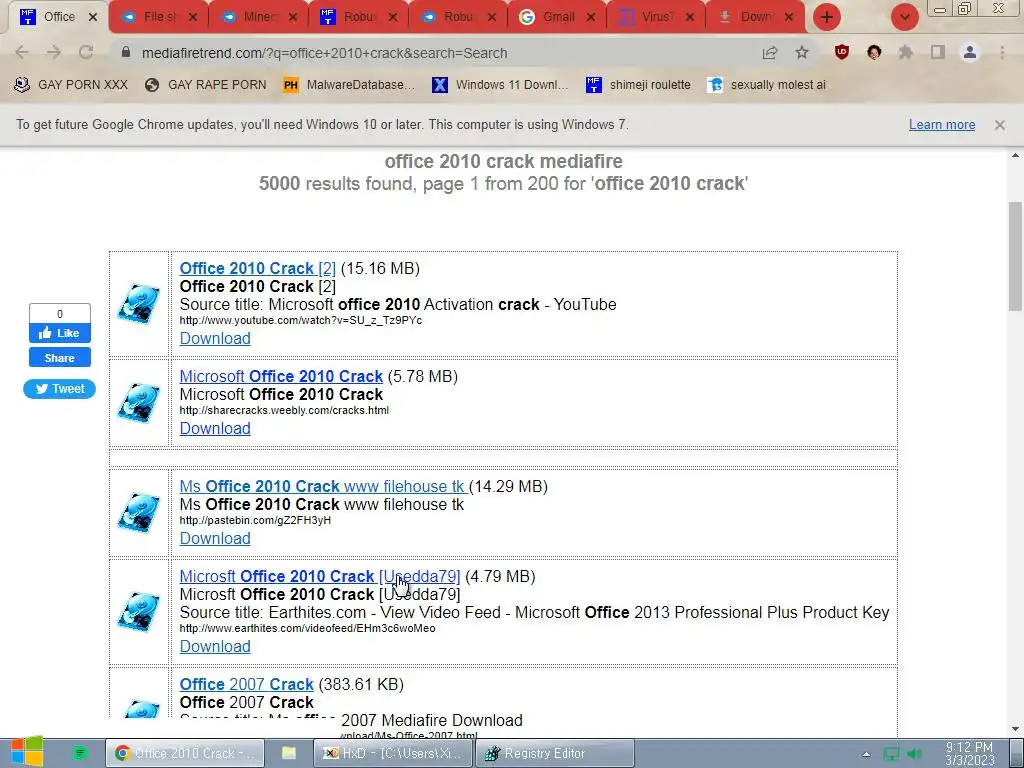1024x768 pixels.
Task: Switch to the HxD taskbar window
Action: (x=392, y=753)
